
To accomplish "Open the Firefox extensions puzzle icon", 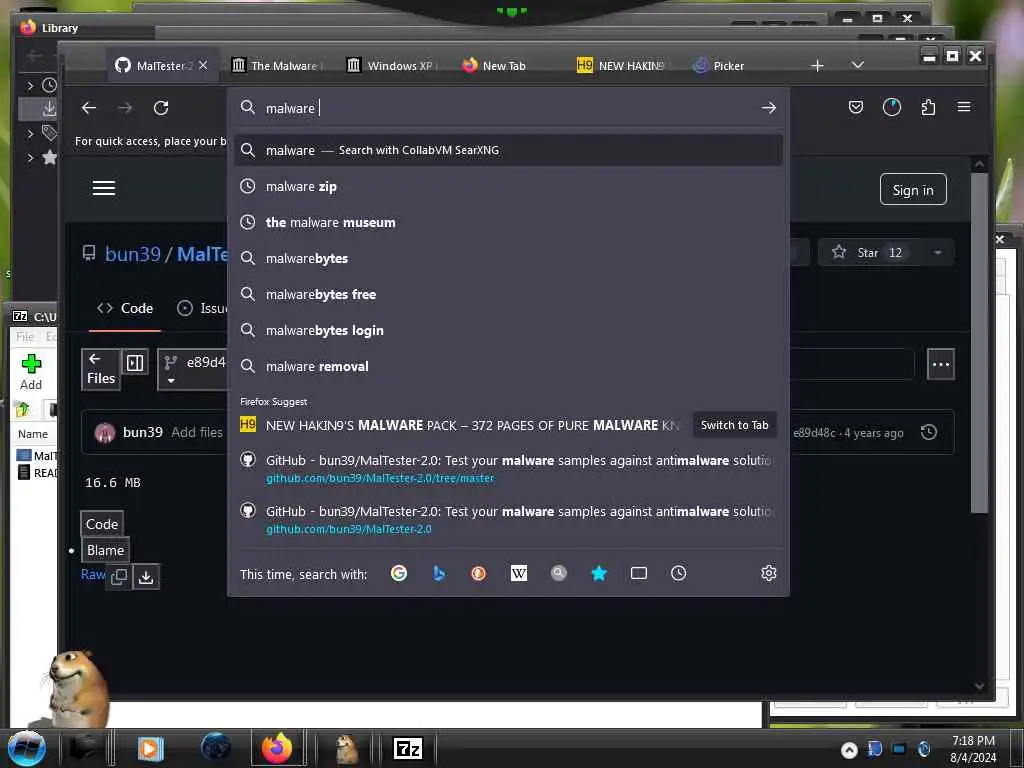I will tap(928, 107).
